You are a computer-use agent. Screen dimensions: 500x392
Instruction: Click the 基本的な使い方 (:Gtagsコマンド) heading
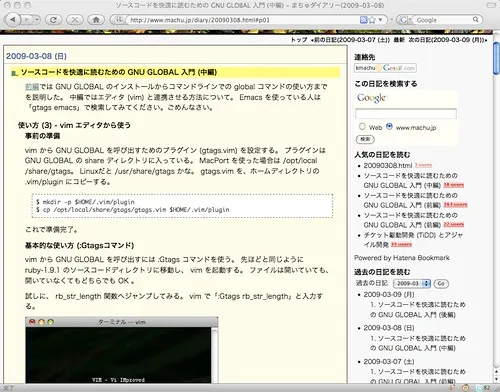[79, 246]
